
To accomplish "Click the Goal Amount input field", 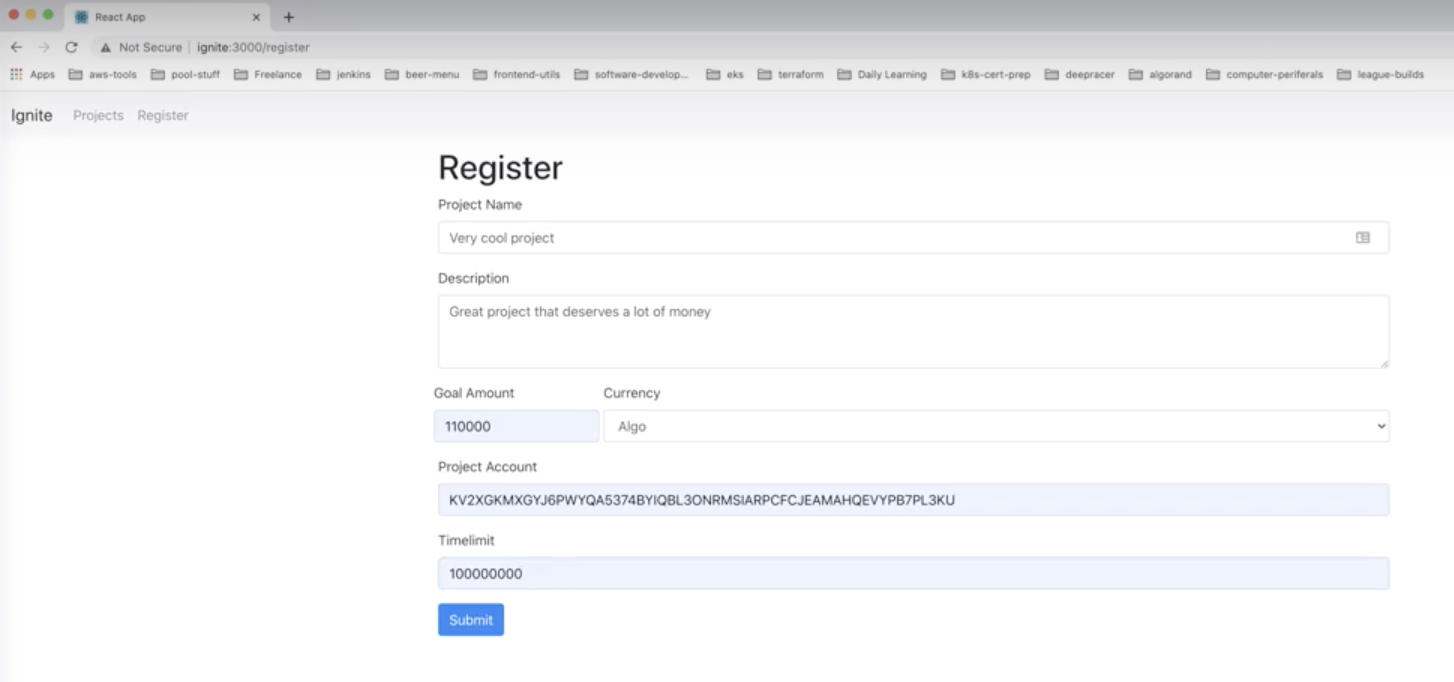I will (x=516, y=425).
